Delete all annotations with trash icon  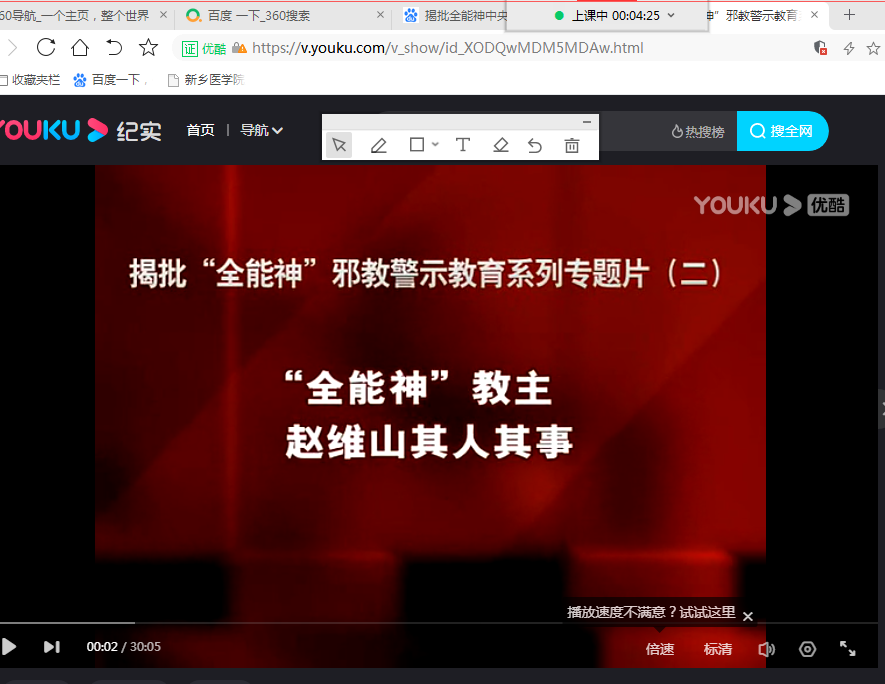572,145
